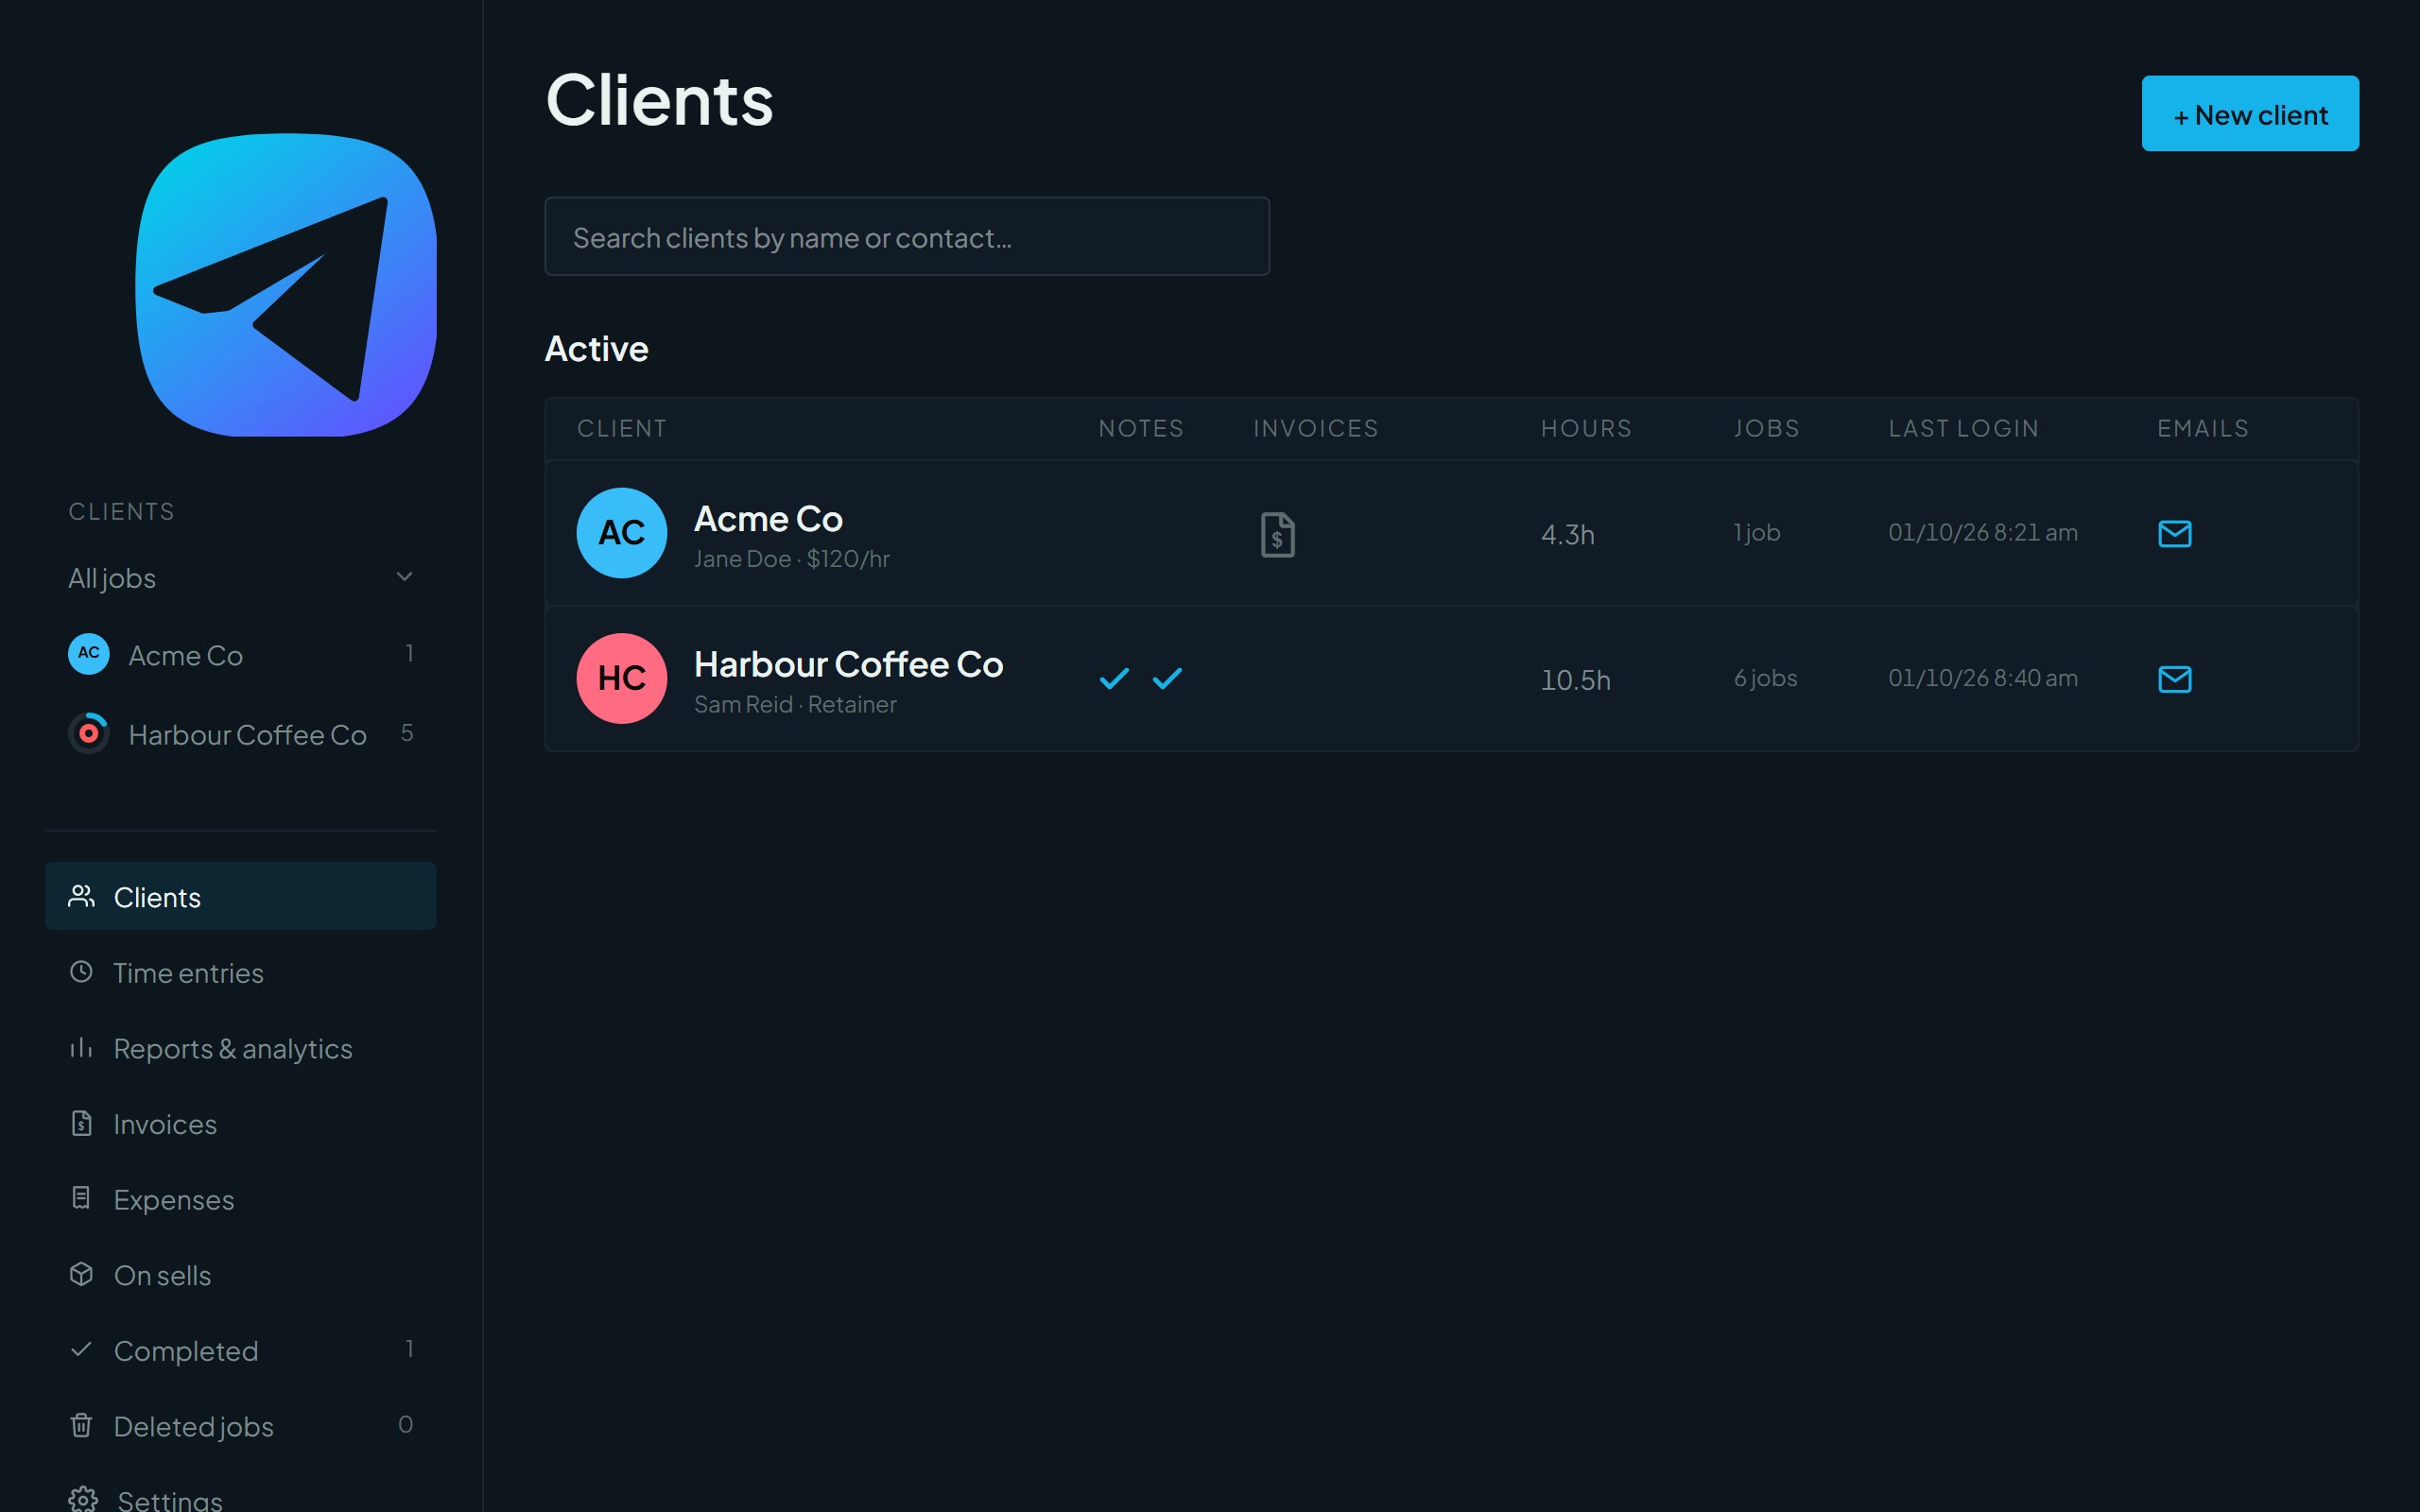Click the LAST LOGIN column header

click(1963, 428)
